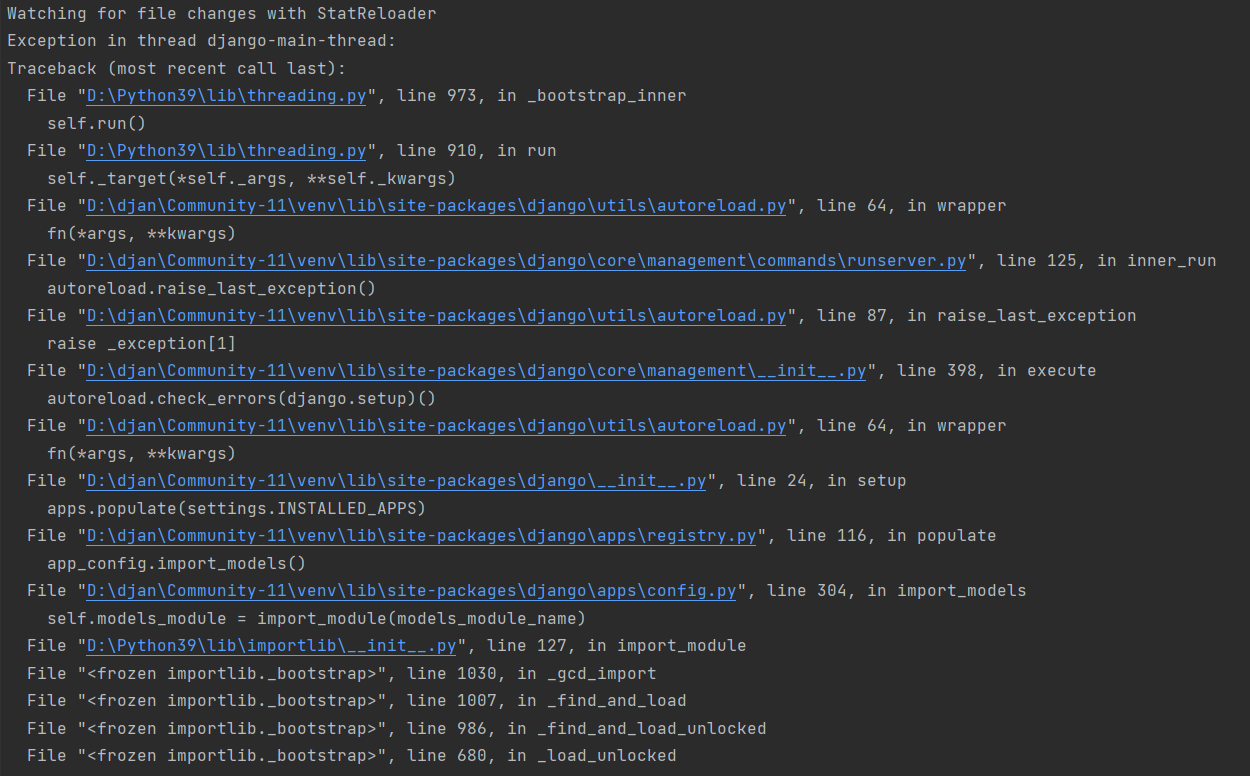Click the app_config.import_models() line

pos(177,564)
